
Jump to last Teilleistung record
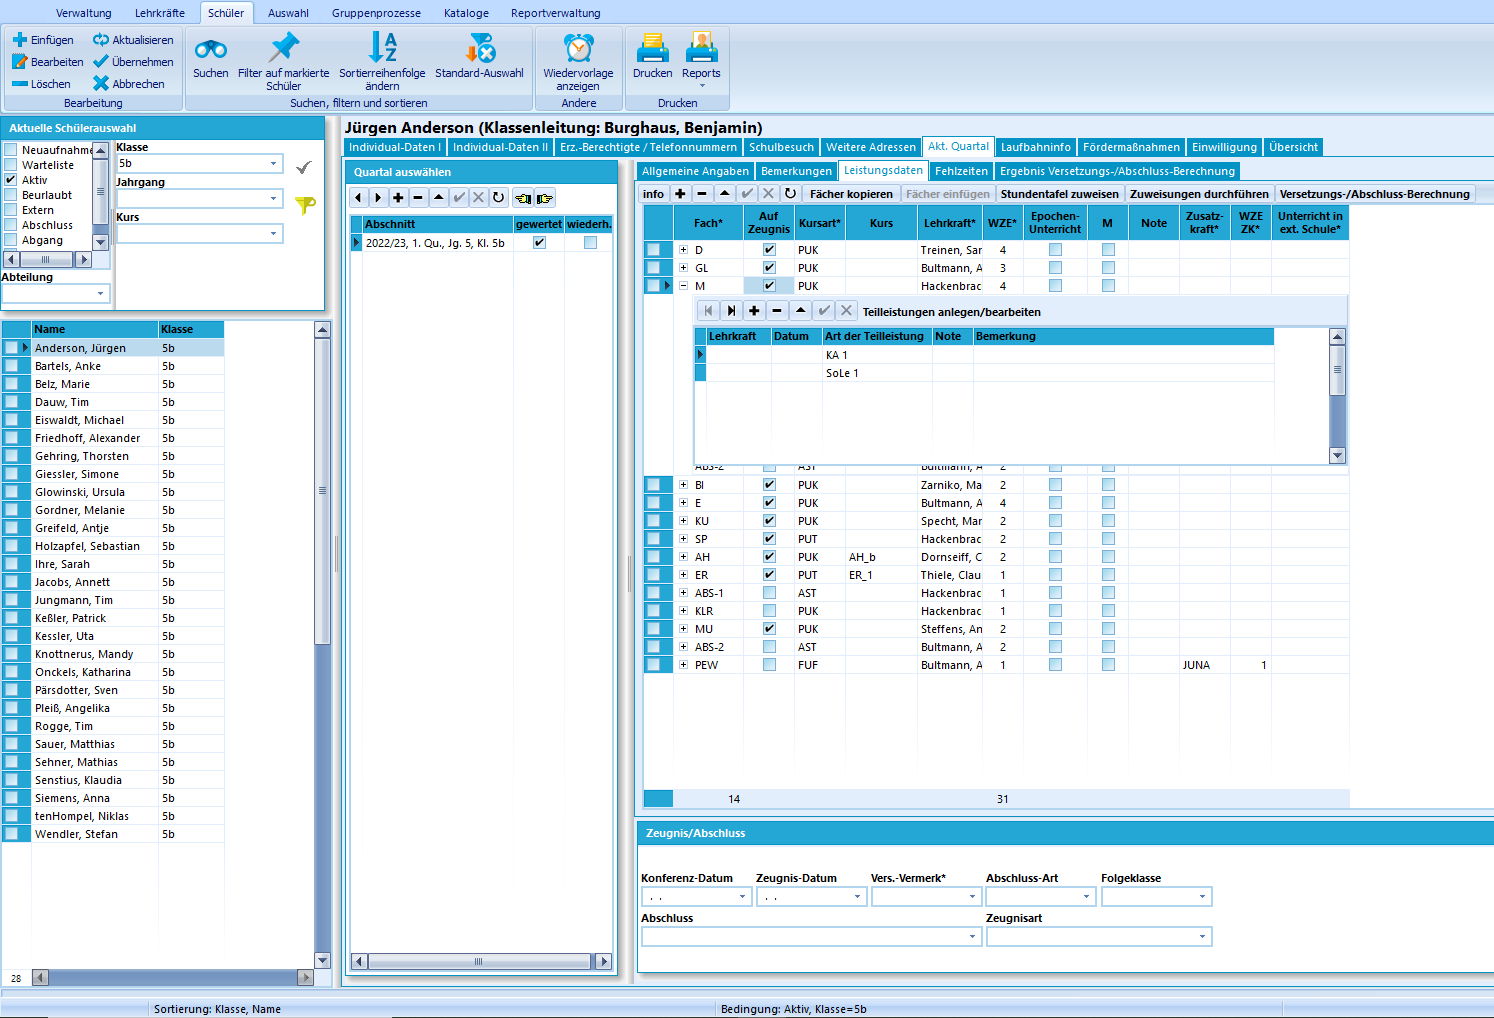[x=731, y=311]
